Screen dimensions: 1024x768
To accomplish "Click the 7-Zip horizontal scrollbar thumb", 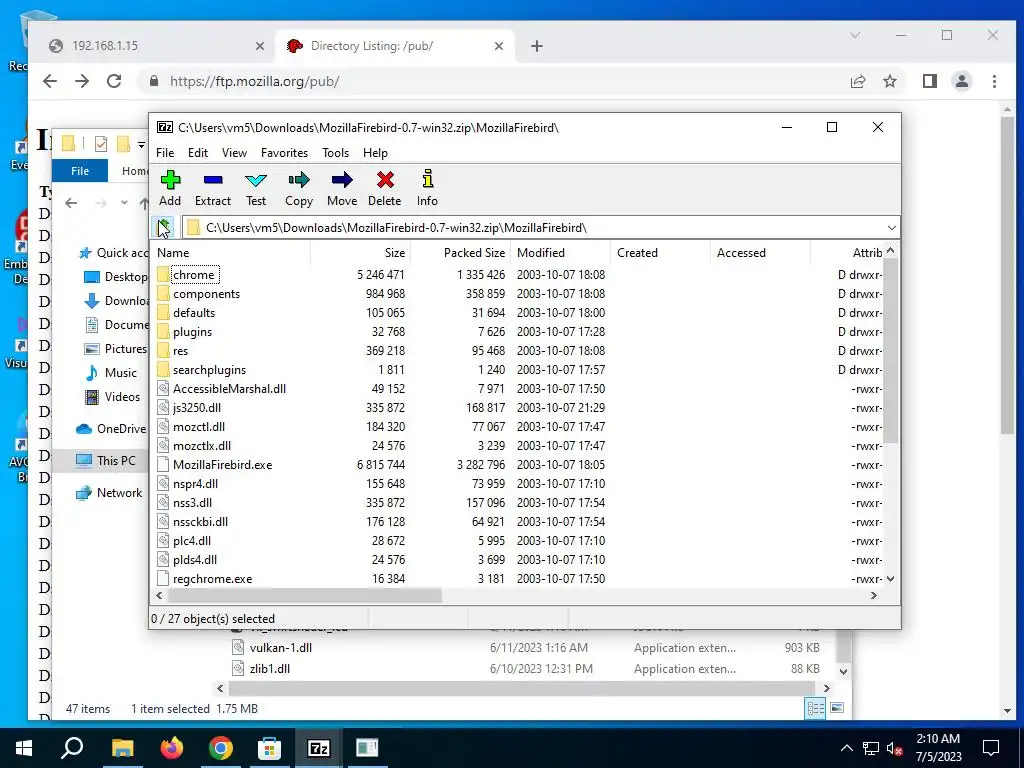I will tap(305, 596).
